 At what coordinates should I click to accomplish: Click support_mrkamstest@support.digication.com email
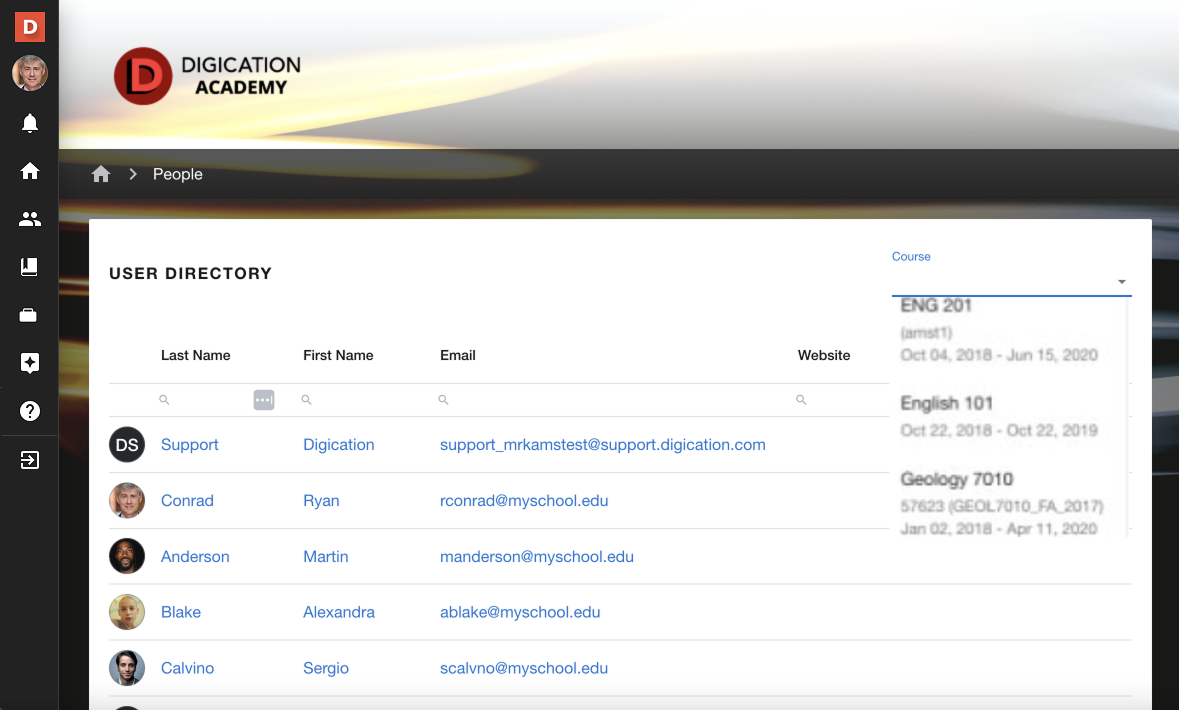(x=602, y=445)
